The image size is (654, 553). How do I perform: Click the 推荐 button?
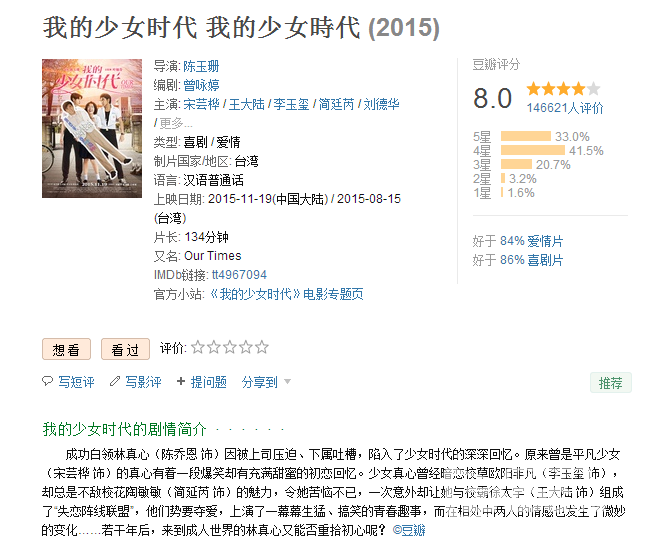(x=610, y=383)
